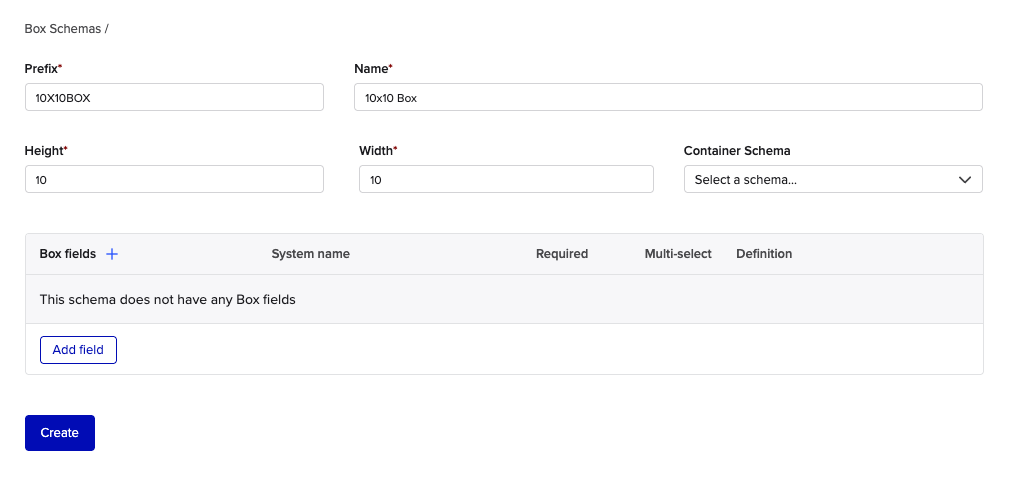The width and height of the screenshot is (1020, 498).
Task: Click into the Name text field
Action: pyautogui.click(x=668, y=97)
